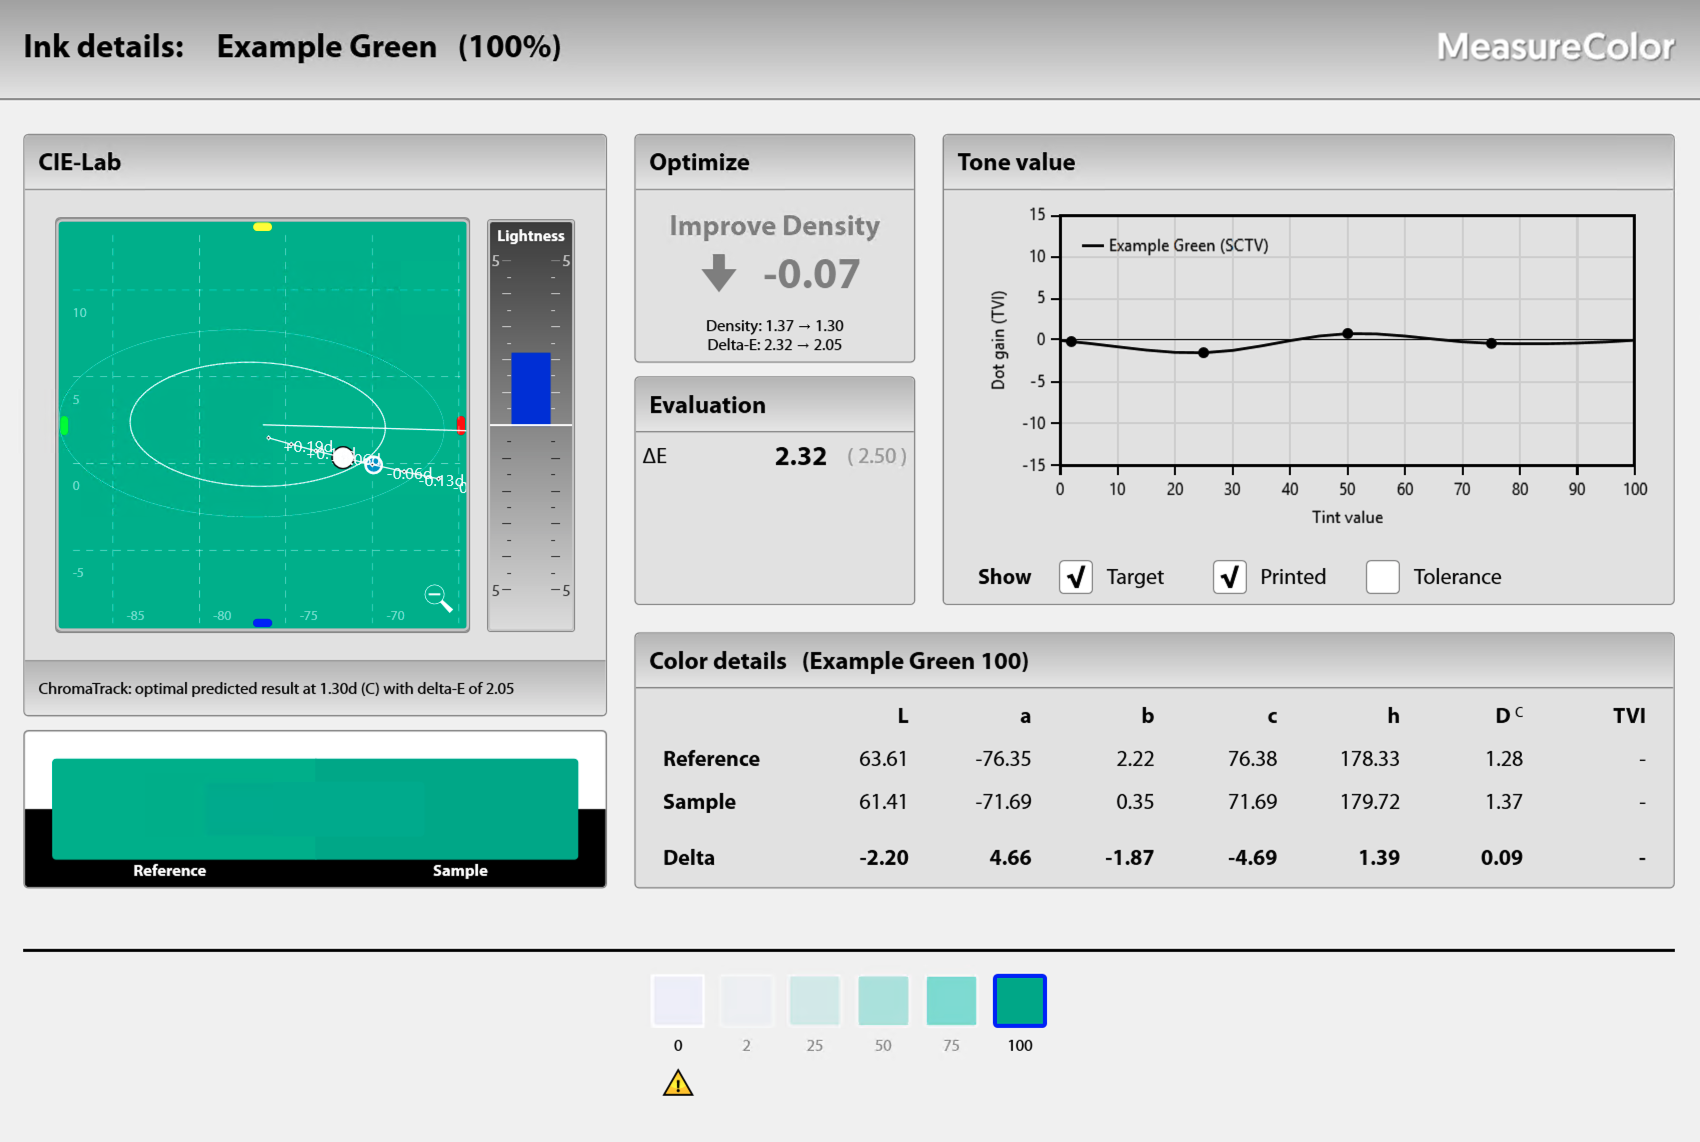The width and height of the screenshot is (1700, 1142).
Task: Click the yellow warning triangle icon
Action: [678, 1084]
